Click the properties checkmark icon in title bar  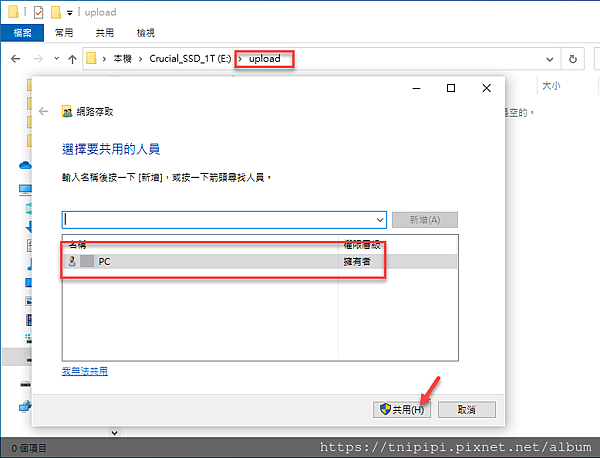[39, 13]
